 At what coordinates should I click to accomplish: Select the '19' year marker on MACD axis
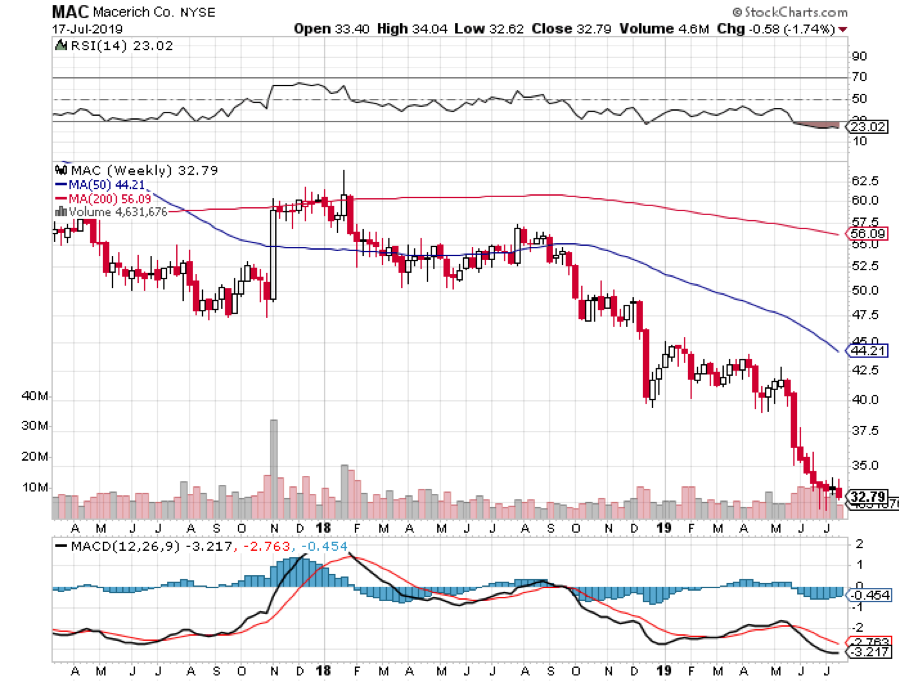[x=659, y=668]
